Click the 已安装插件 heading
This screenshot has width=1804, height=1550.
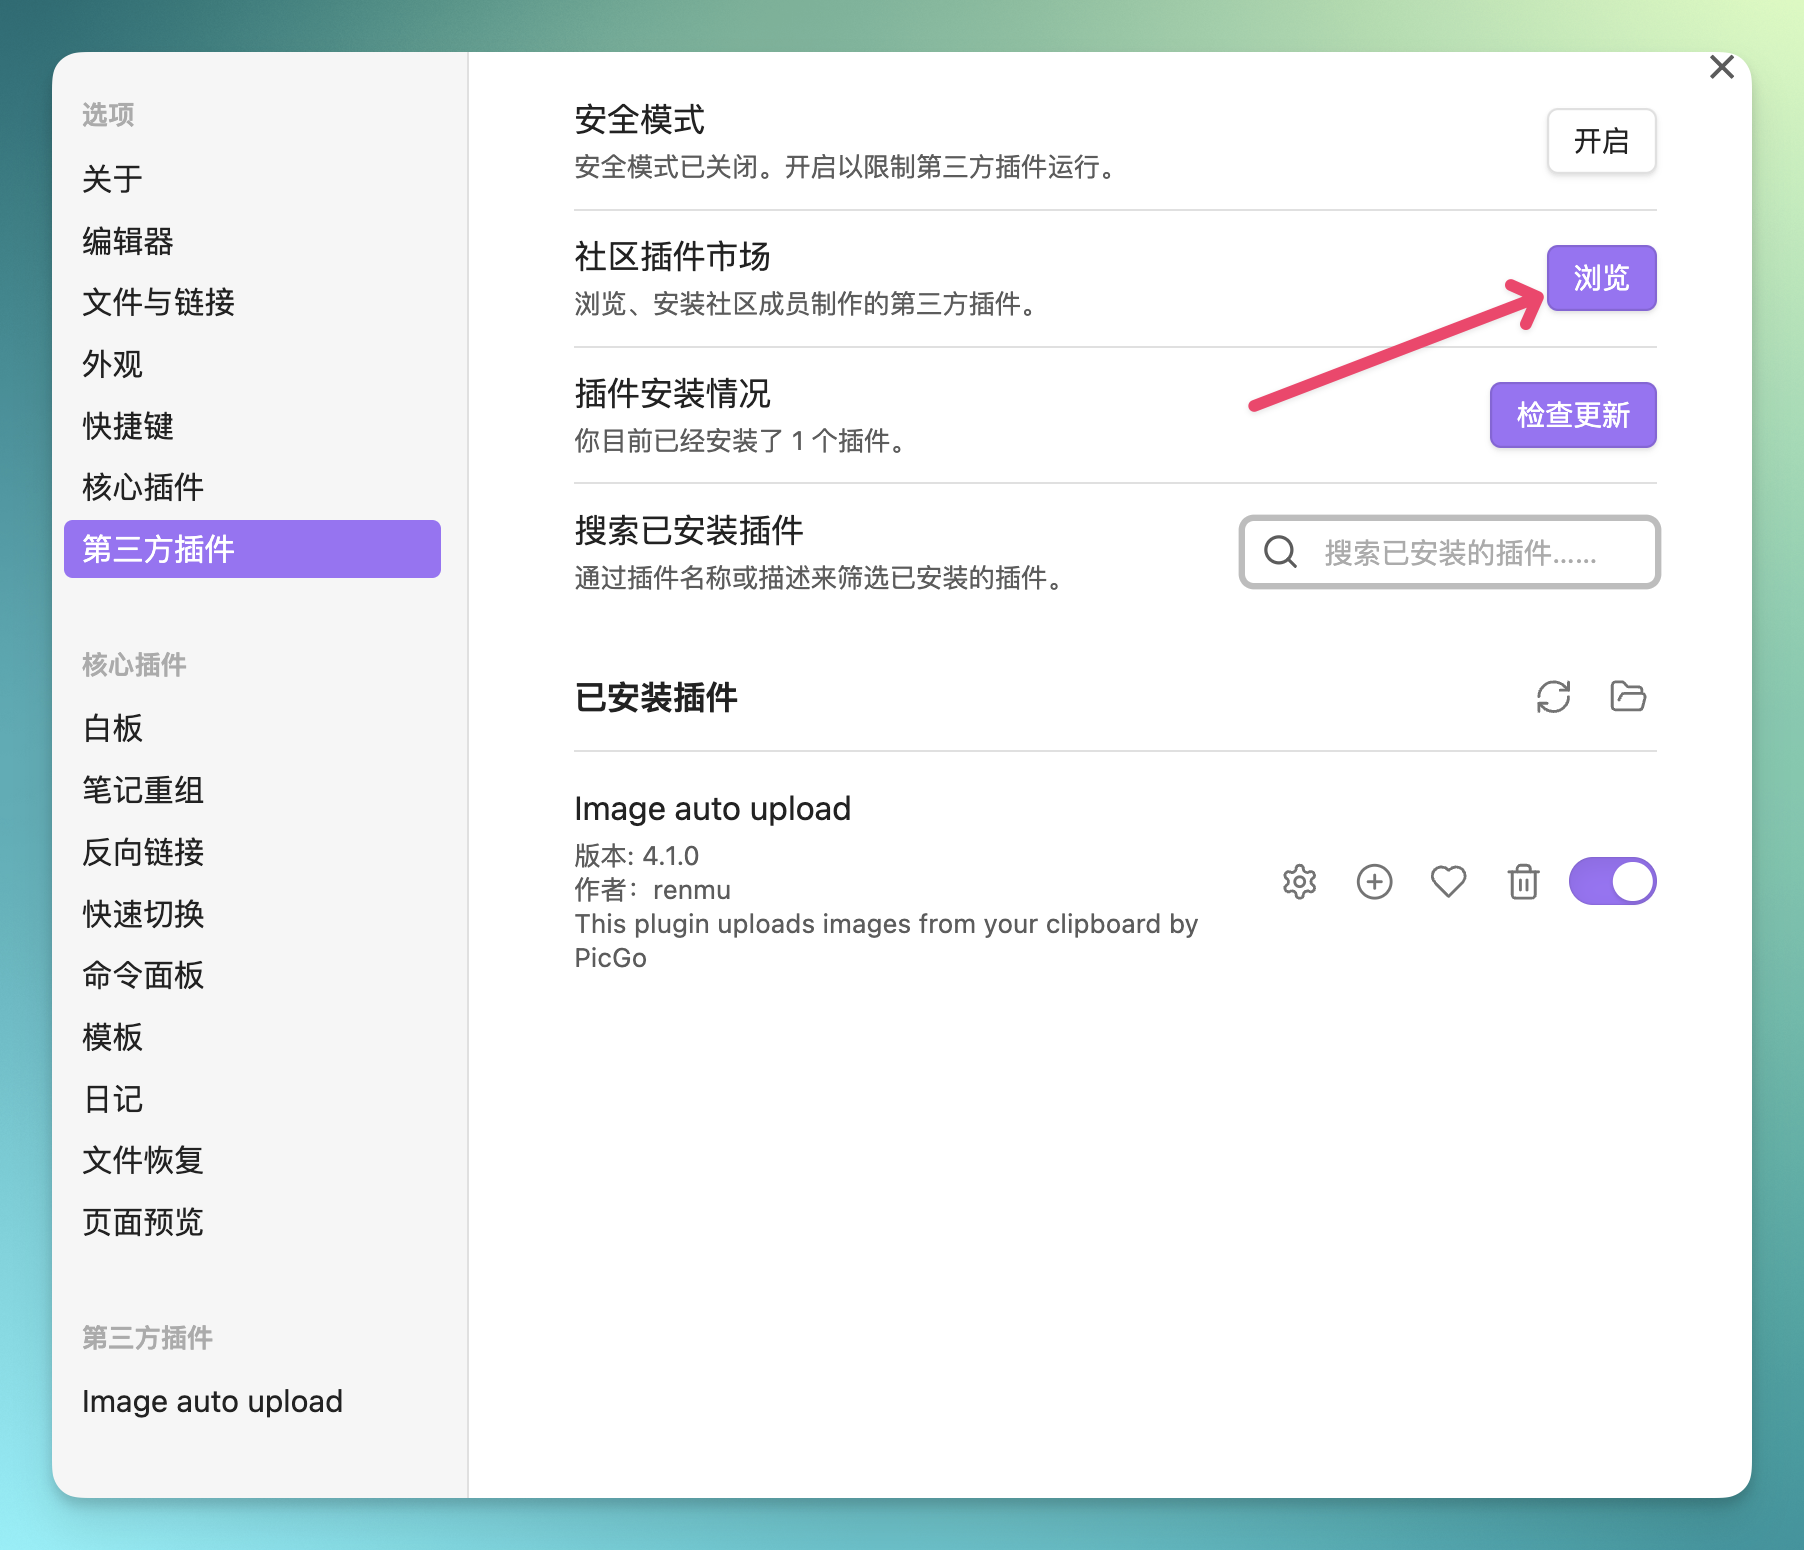[x=656, y=697]
